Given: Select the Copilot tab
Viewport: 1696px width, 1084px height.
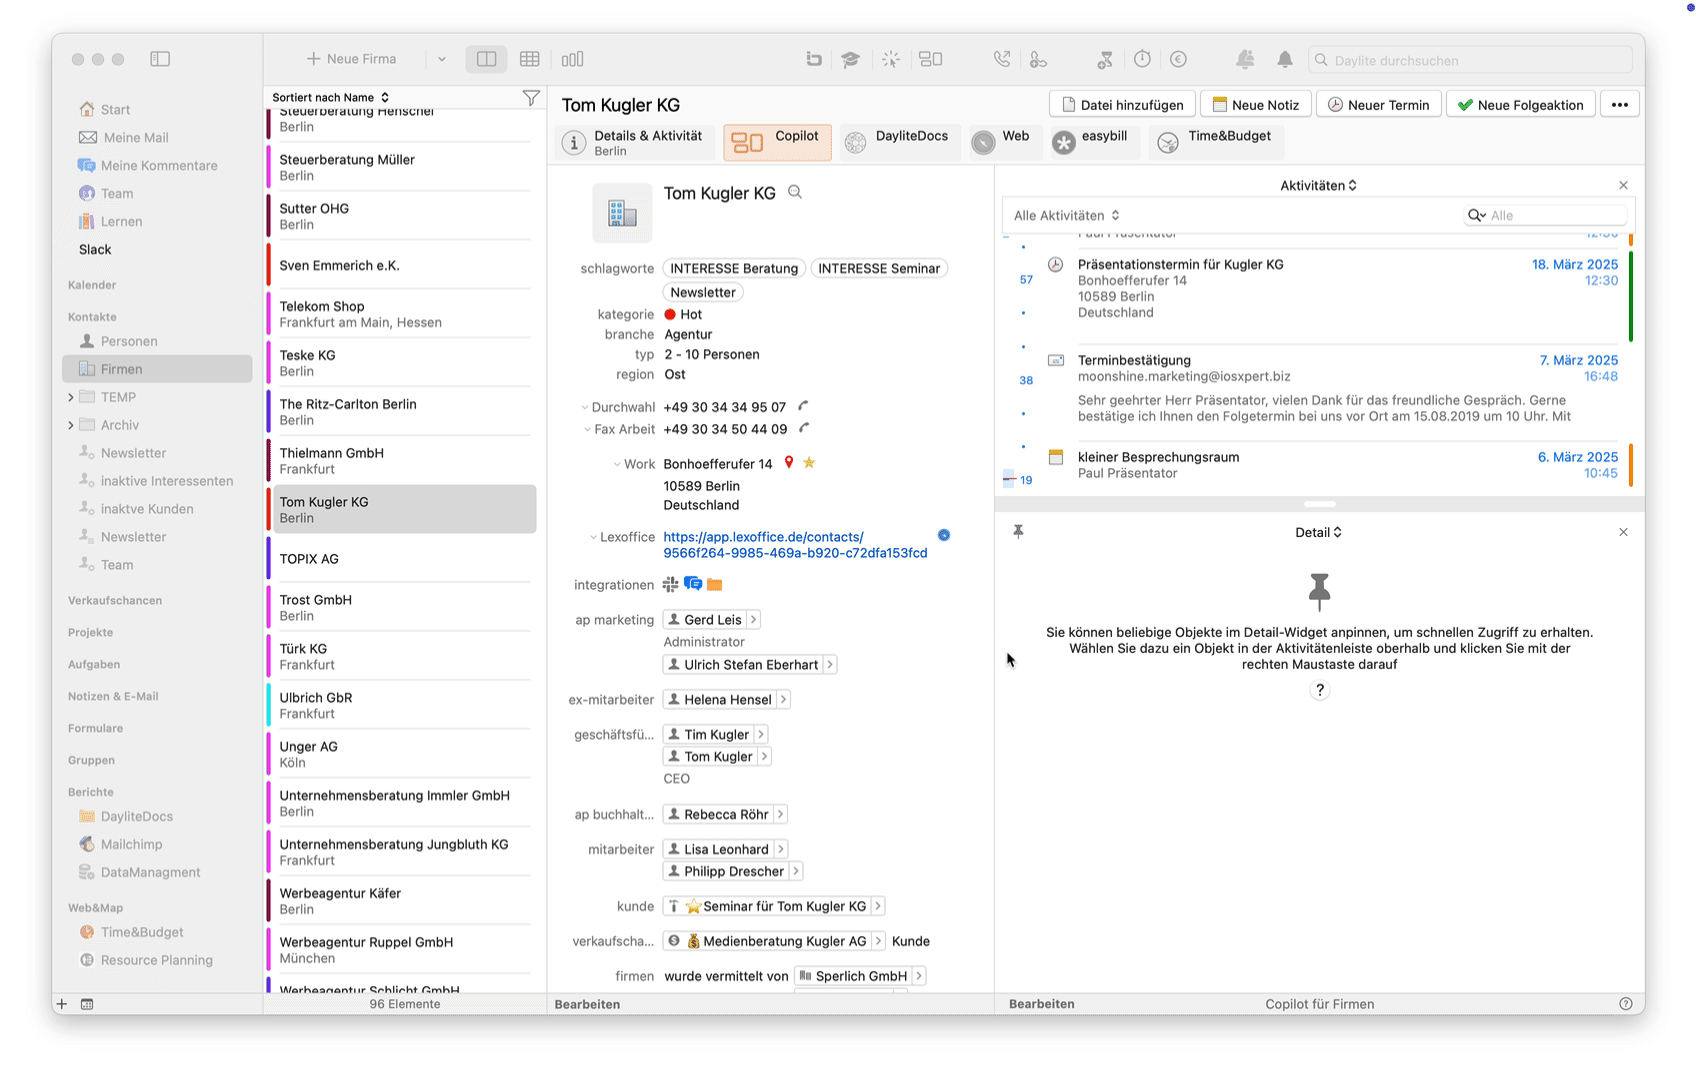Looking at the screenshot, I should tap(777, 142).
